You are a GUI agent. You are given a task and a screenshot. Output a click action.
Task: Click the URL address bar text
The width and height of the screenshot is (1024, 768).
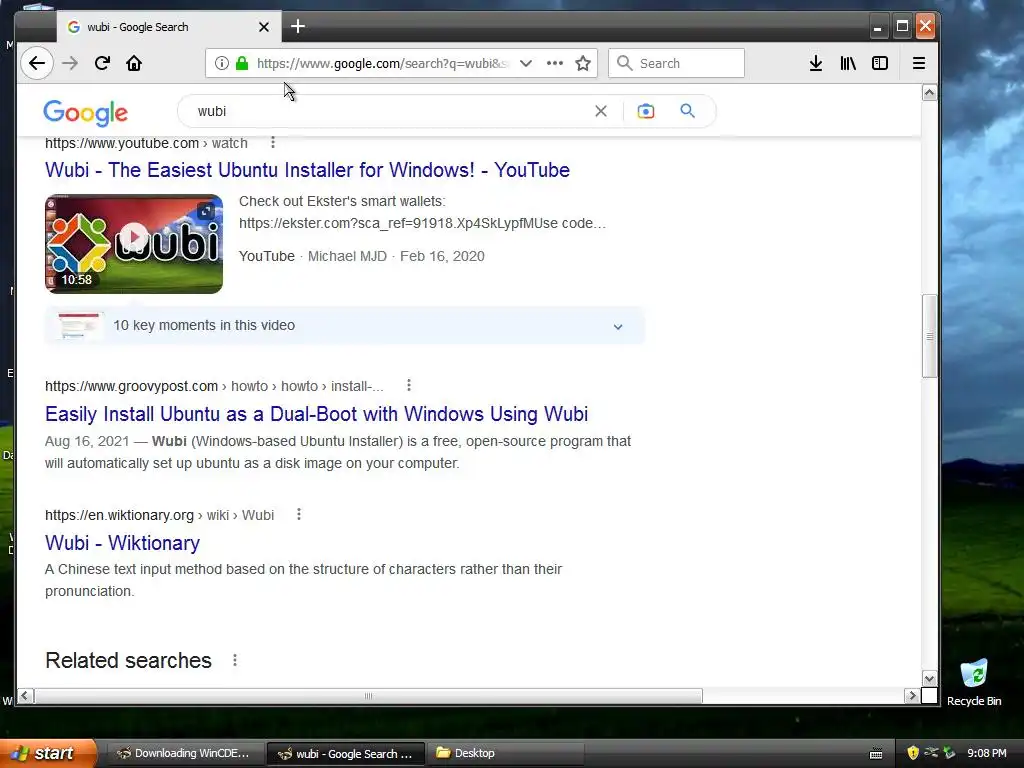tap(383, 63)
